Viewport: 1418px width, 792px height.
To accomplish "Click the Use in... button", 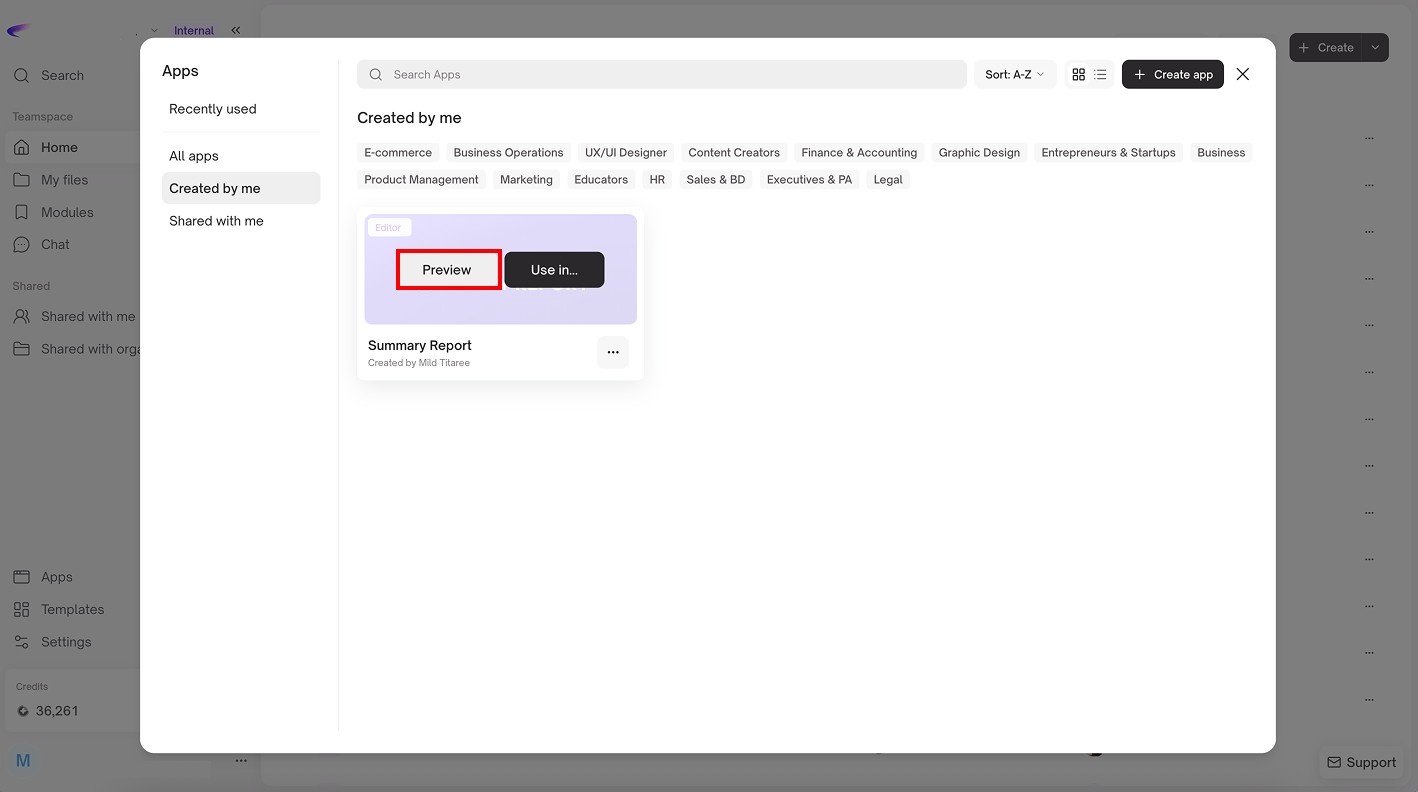I will (554, 270).
